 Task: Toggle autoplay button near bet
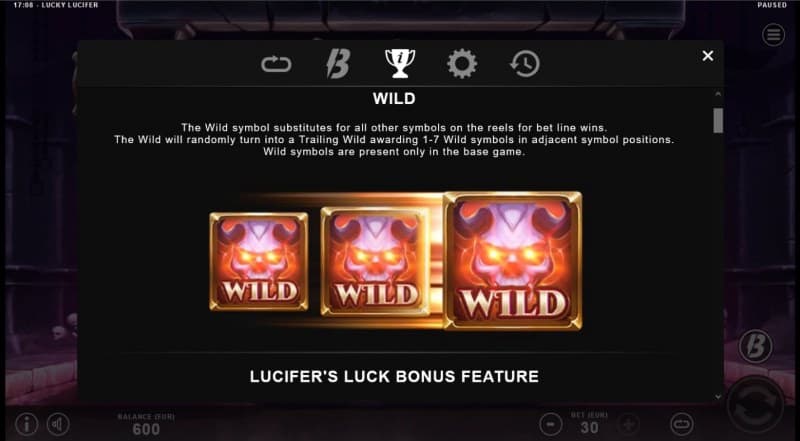[x=682, y=424]
